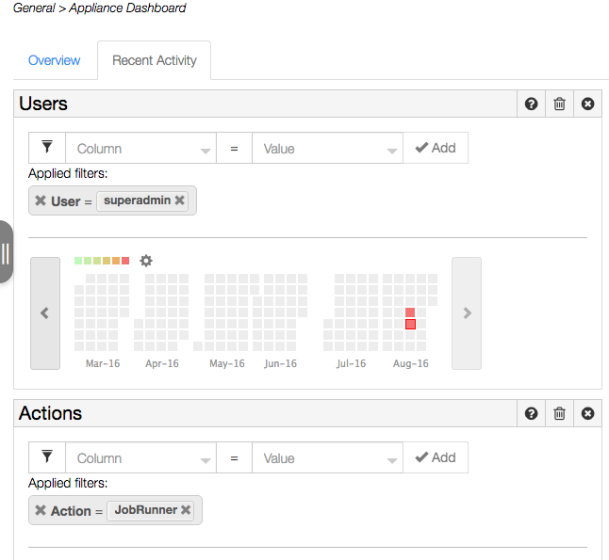Open the Users Value dropdown

(327, 148)
